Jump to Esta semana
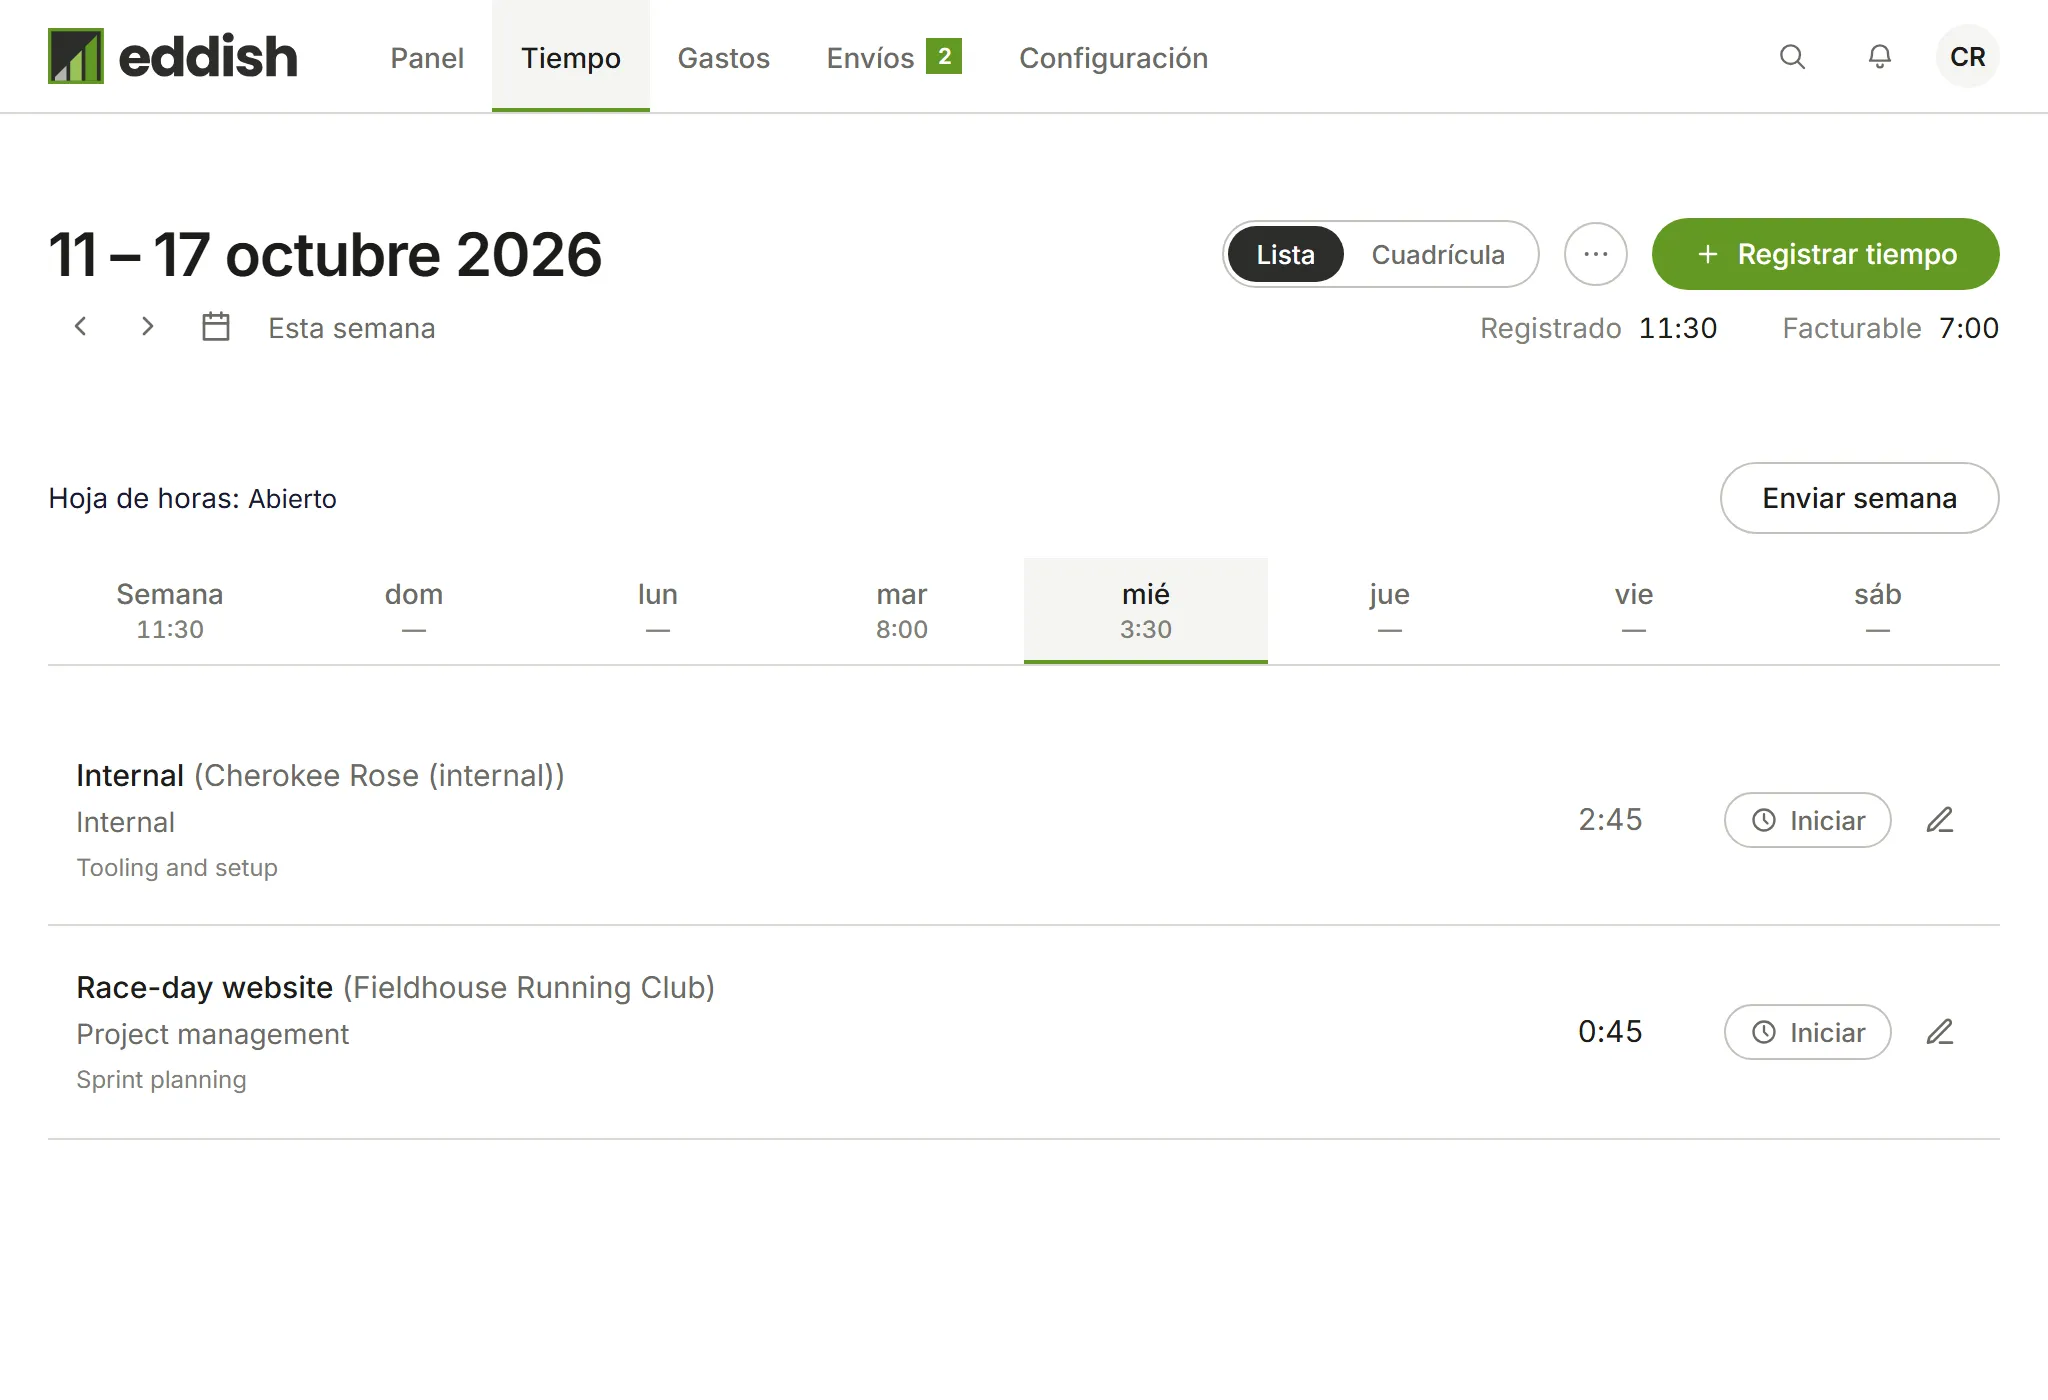This screenshot has width=2048, height=1400. pyautogui.click(x=351, y=328)
